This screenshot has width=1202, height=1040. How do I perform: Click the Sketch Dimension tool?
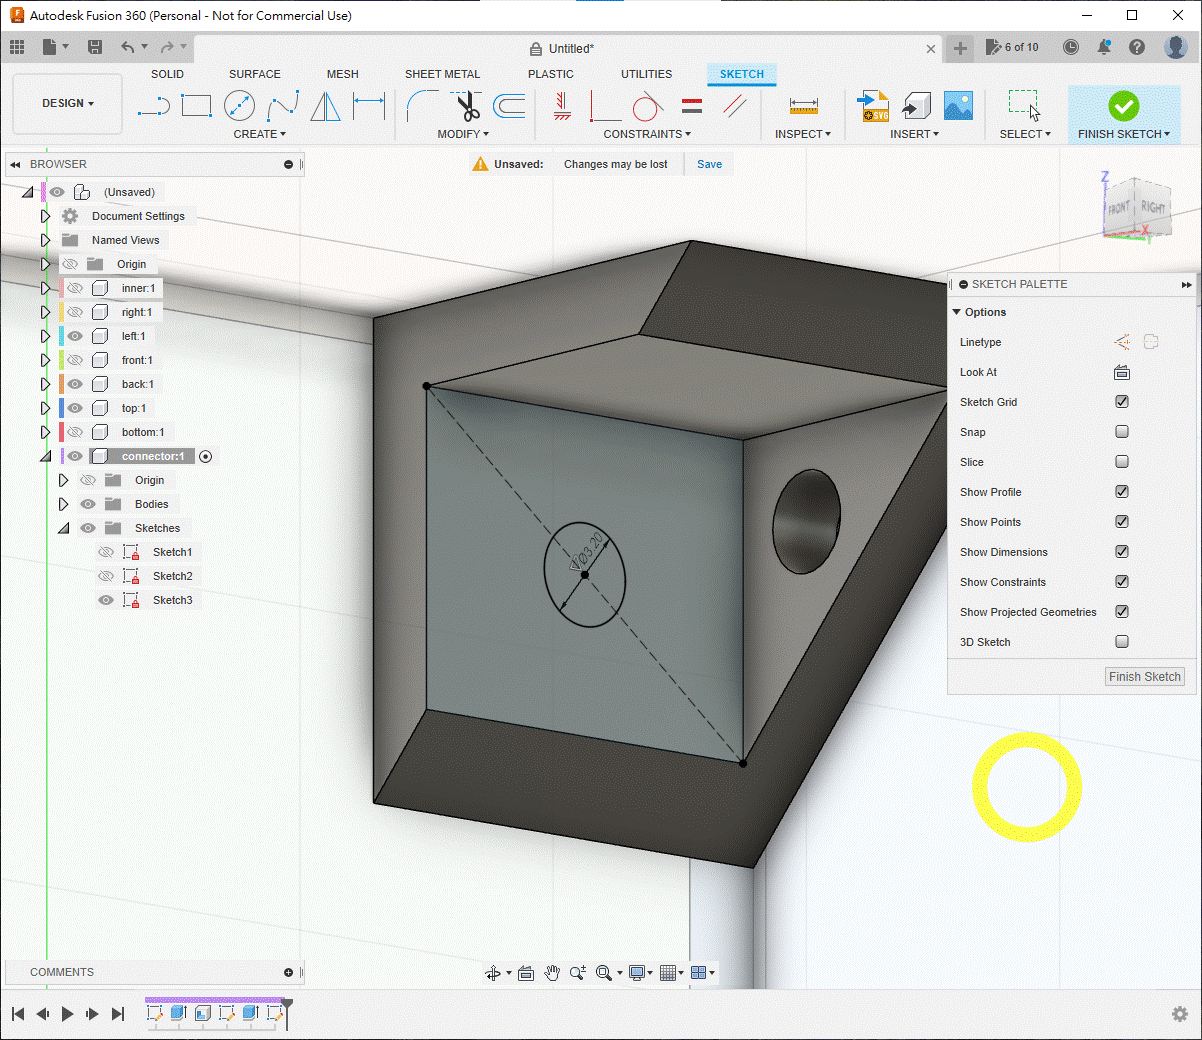pos(369,106)
